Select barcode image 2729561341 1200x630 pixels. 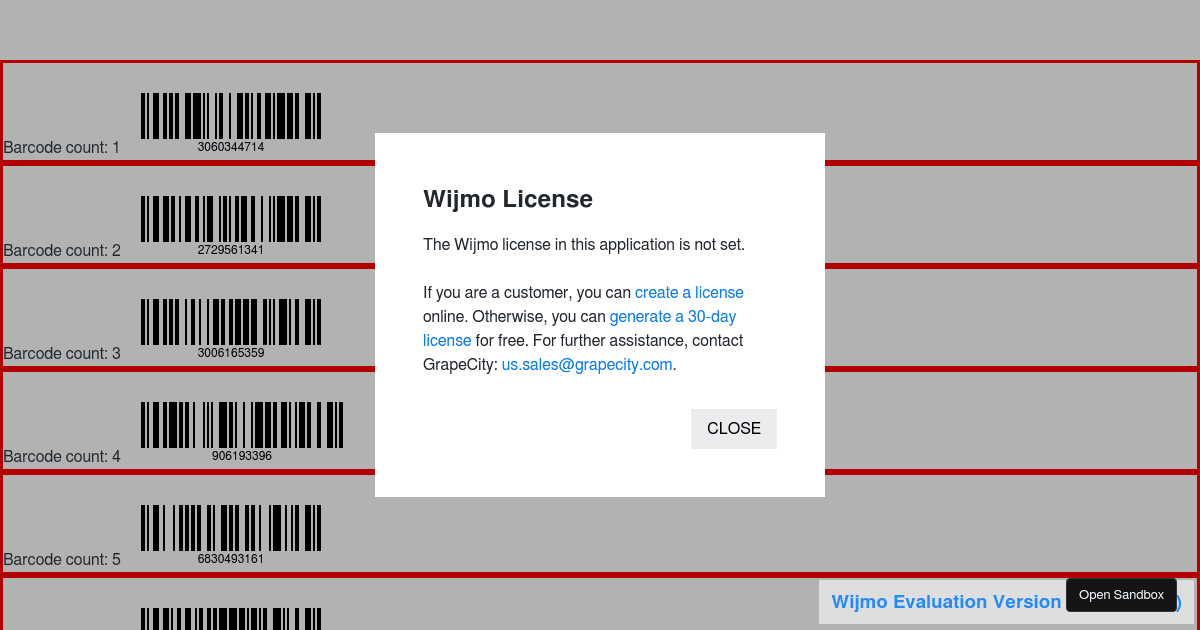point(231,226)
